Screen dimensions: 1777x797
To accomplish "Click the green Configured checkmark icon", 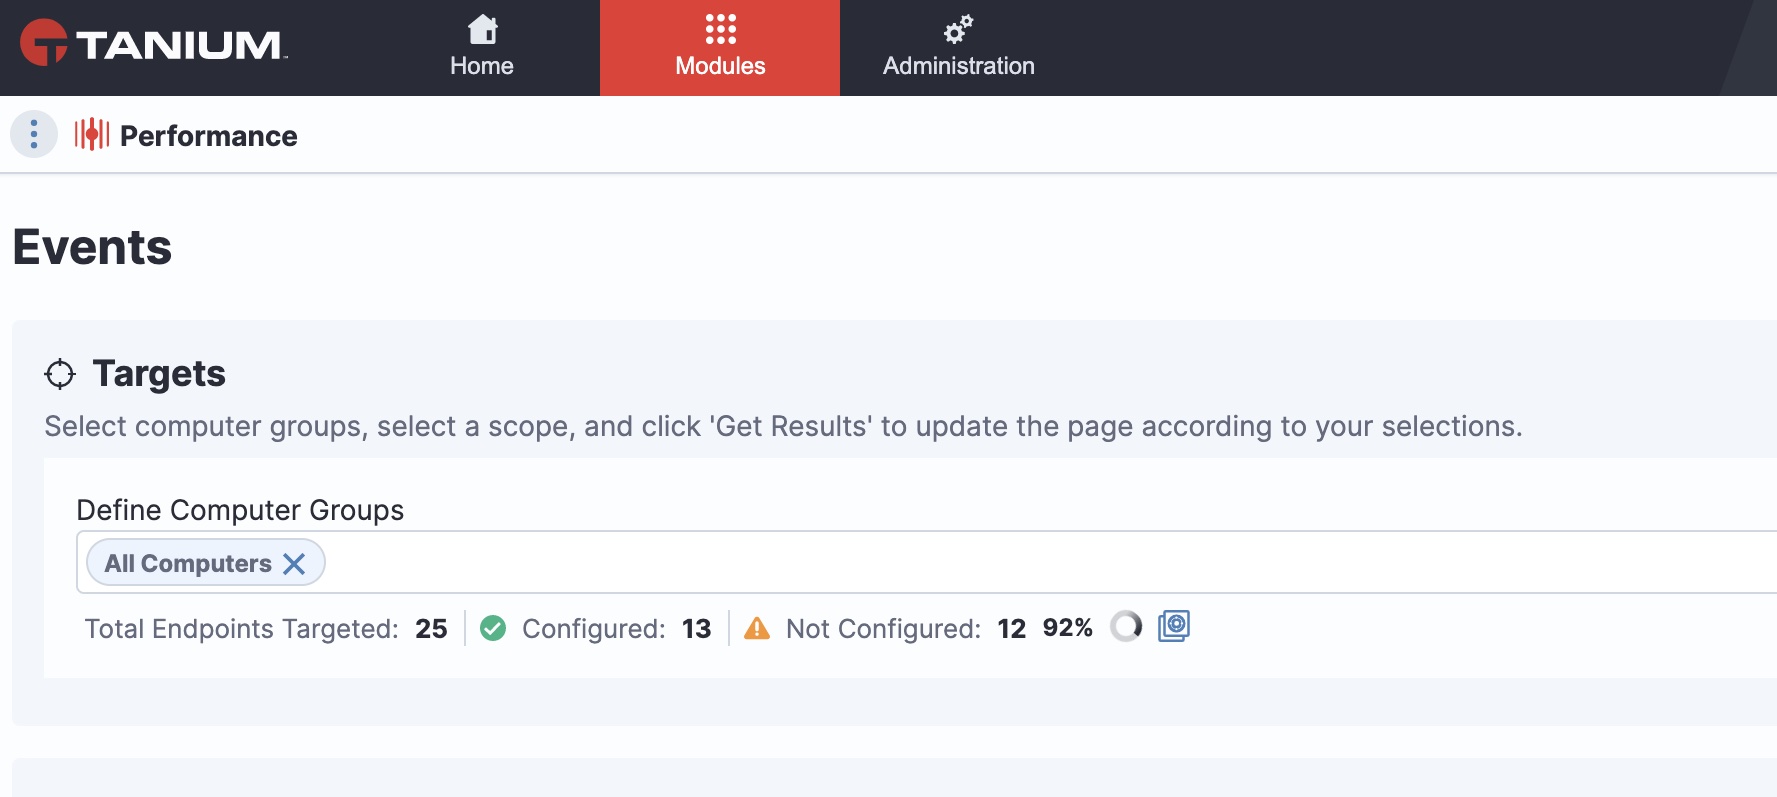I will pos(493,628).
